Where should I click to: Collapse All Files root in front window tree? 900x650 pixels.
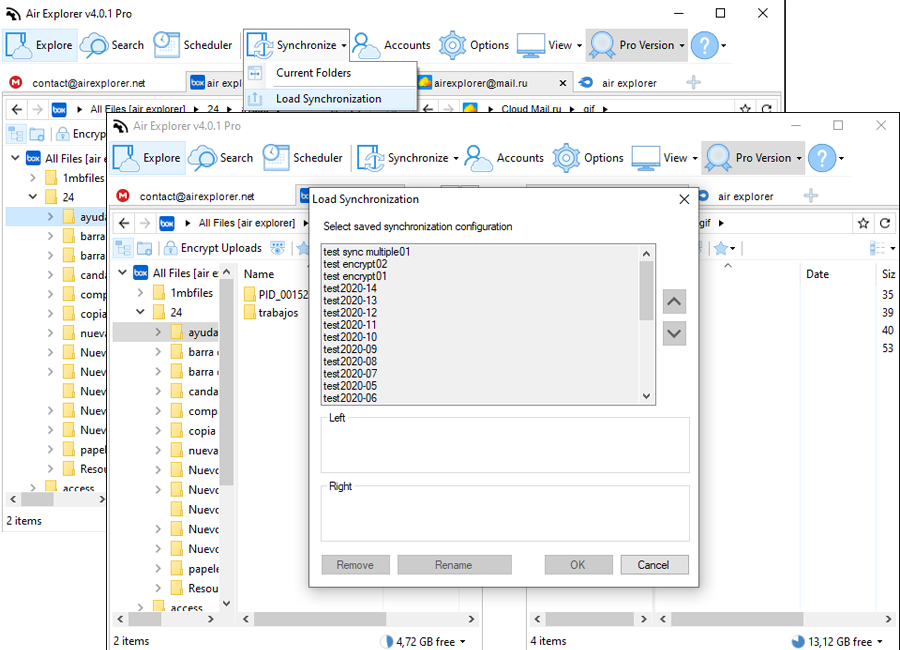pos(122,272)
